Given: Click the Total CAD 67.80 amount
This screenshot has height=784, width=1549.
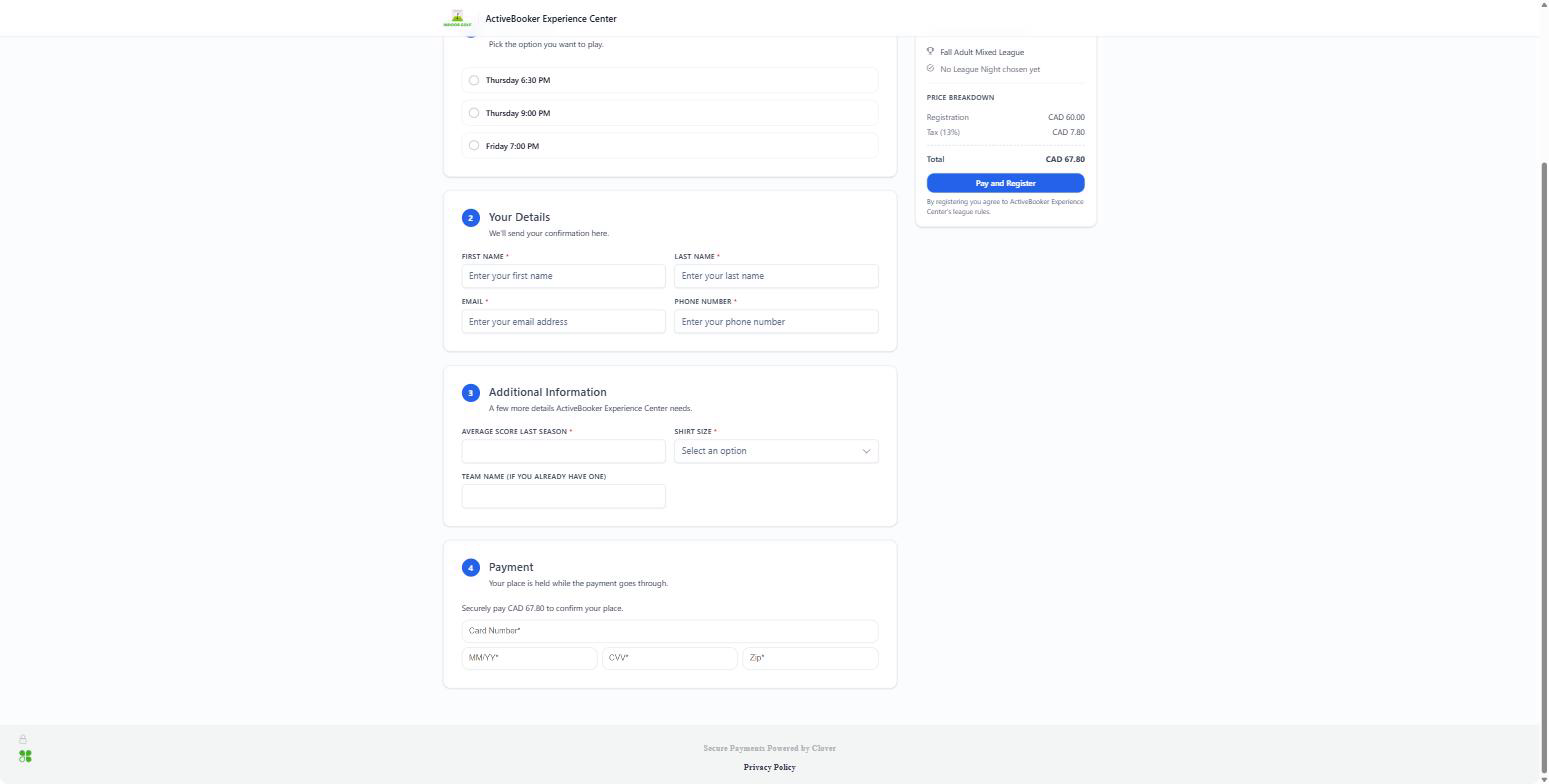Looking at the screenshot, I should tap(1065, 159).
